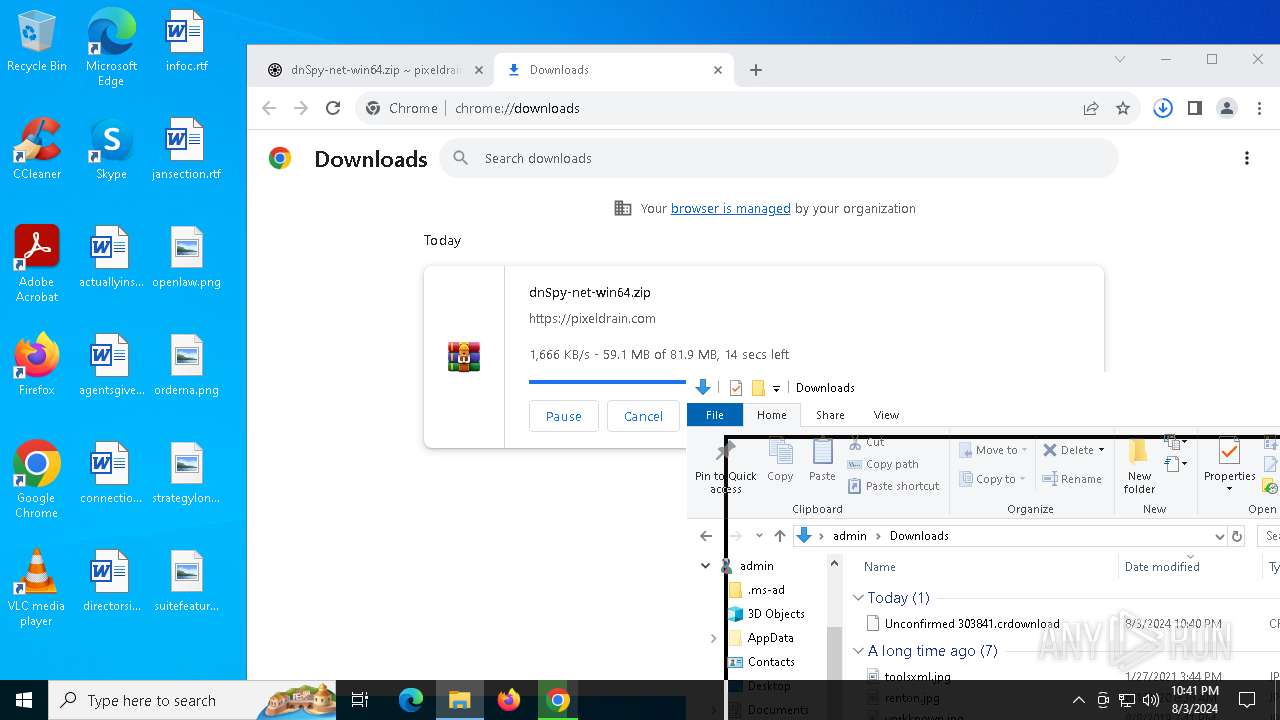
Task: Select the orderna.png desktop file
Action: [x=186, y=366]
